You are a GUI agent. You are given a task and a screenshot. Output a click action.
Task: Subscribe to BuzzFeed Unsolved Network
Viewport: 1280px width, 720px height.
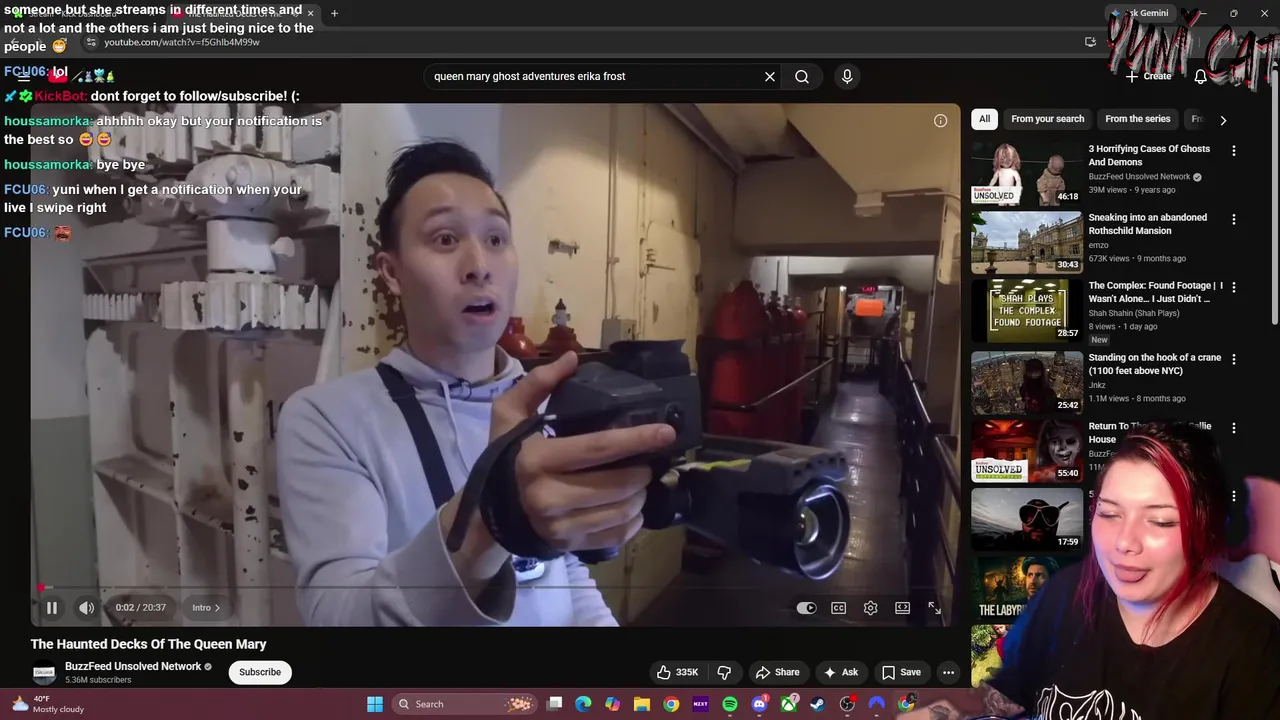click(x=260, y=672)
